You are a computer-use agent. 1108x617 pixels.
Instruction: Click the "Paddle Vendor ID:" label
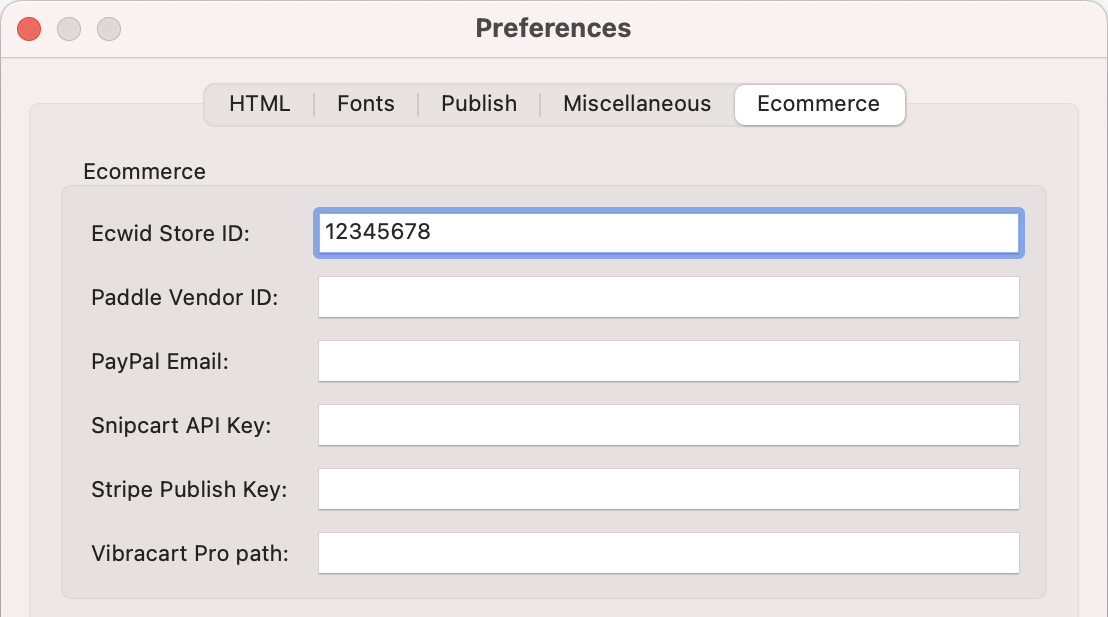tap(185, 298)
